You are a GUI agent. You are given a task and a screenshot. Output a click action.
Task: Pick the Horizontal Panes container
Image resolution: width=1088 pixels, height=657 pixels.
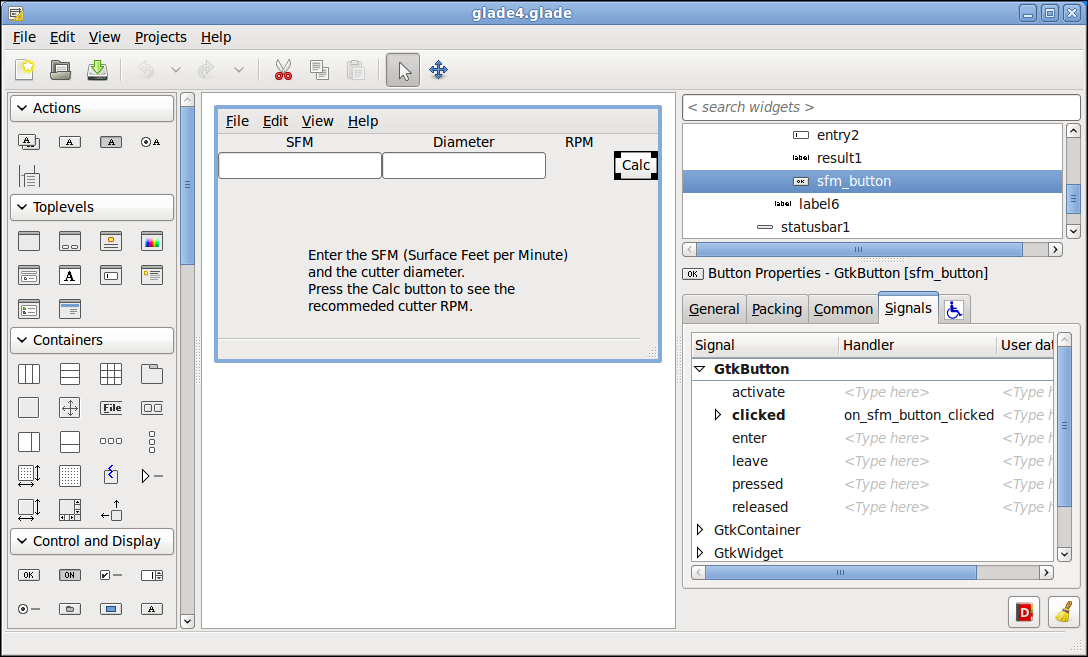click(x=28, y=442)
